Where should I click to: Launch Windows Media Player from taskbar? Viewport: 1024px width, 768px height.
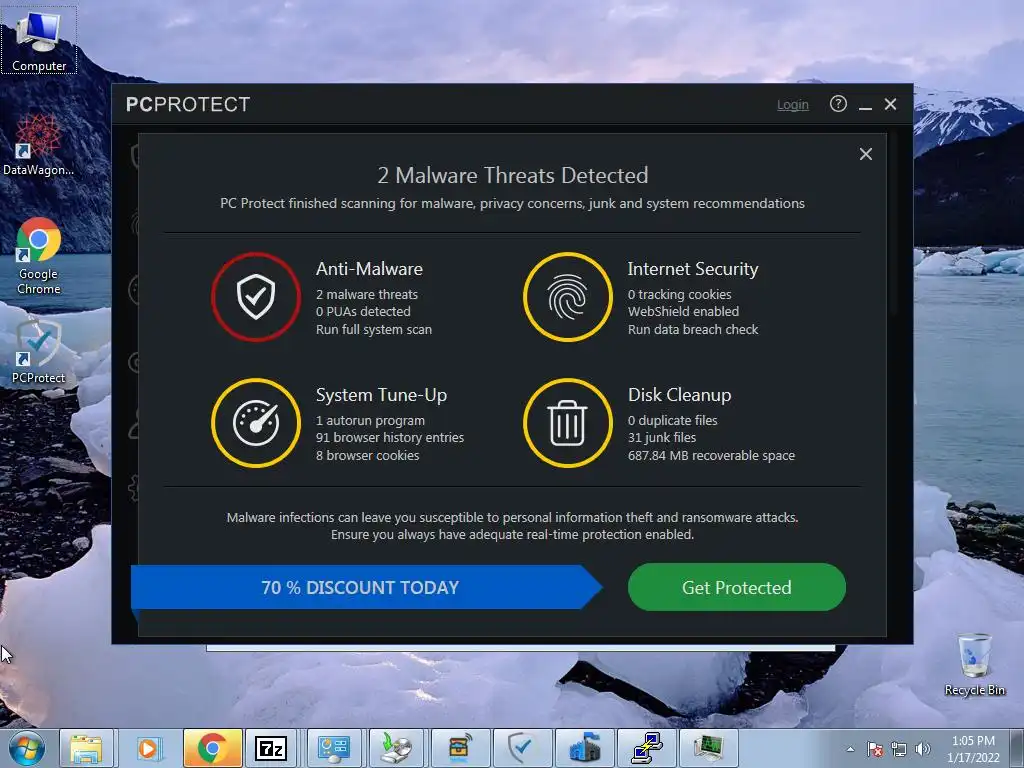[148, 748]
